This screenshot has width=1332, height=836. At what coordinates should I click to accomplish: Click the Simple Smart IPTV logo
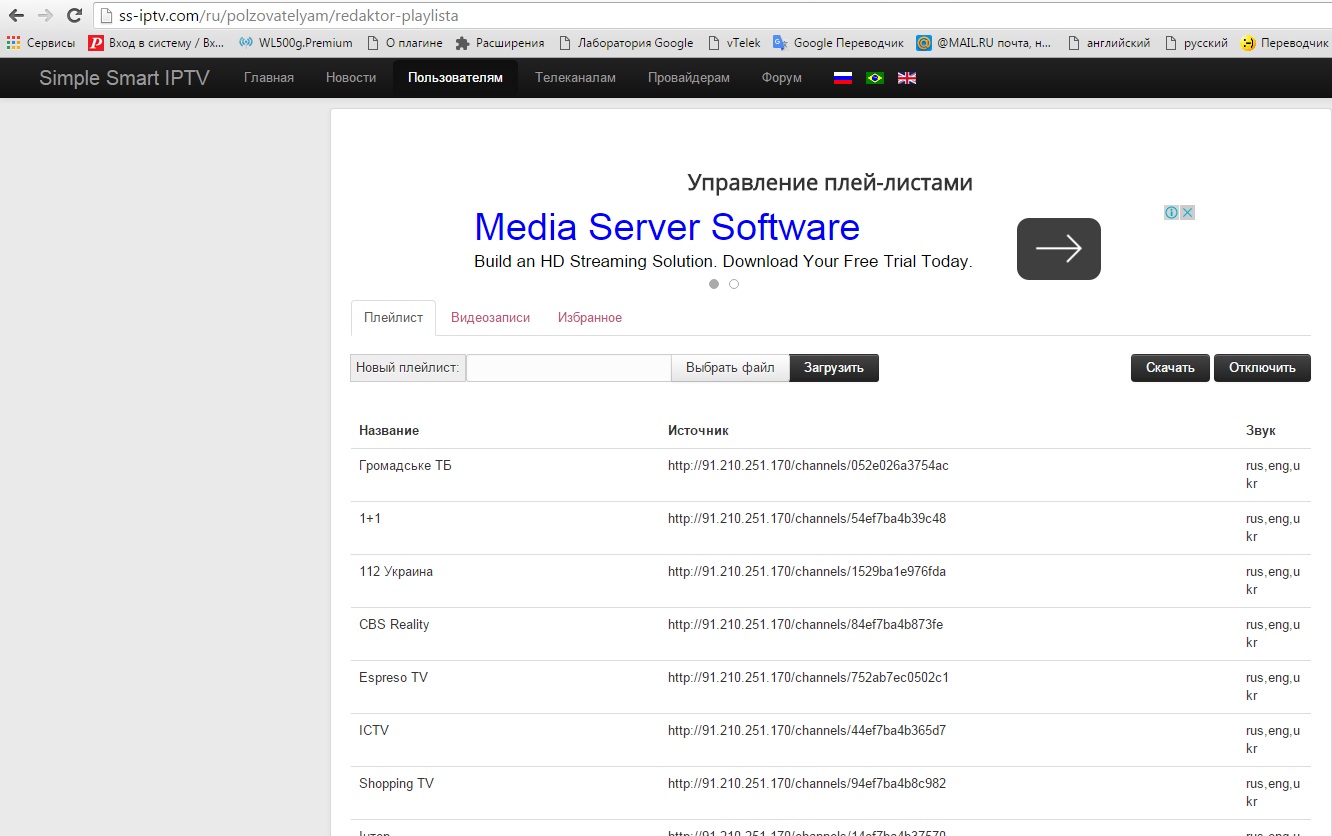[x=124, y=78]
